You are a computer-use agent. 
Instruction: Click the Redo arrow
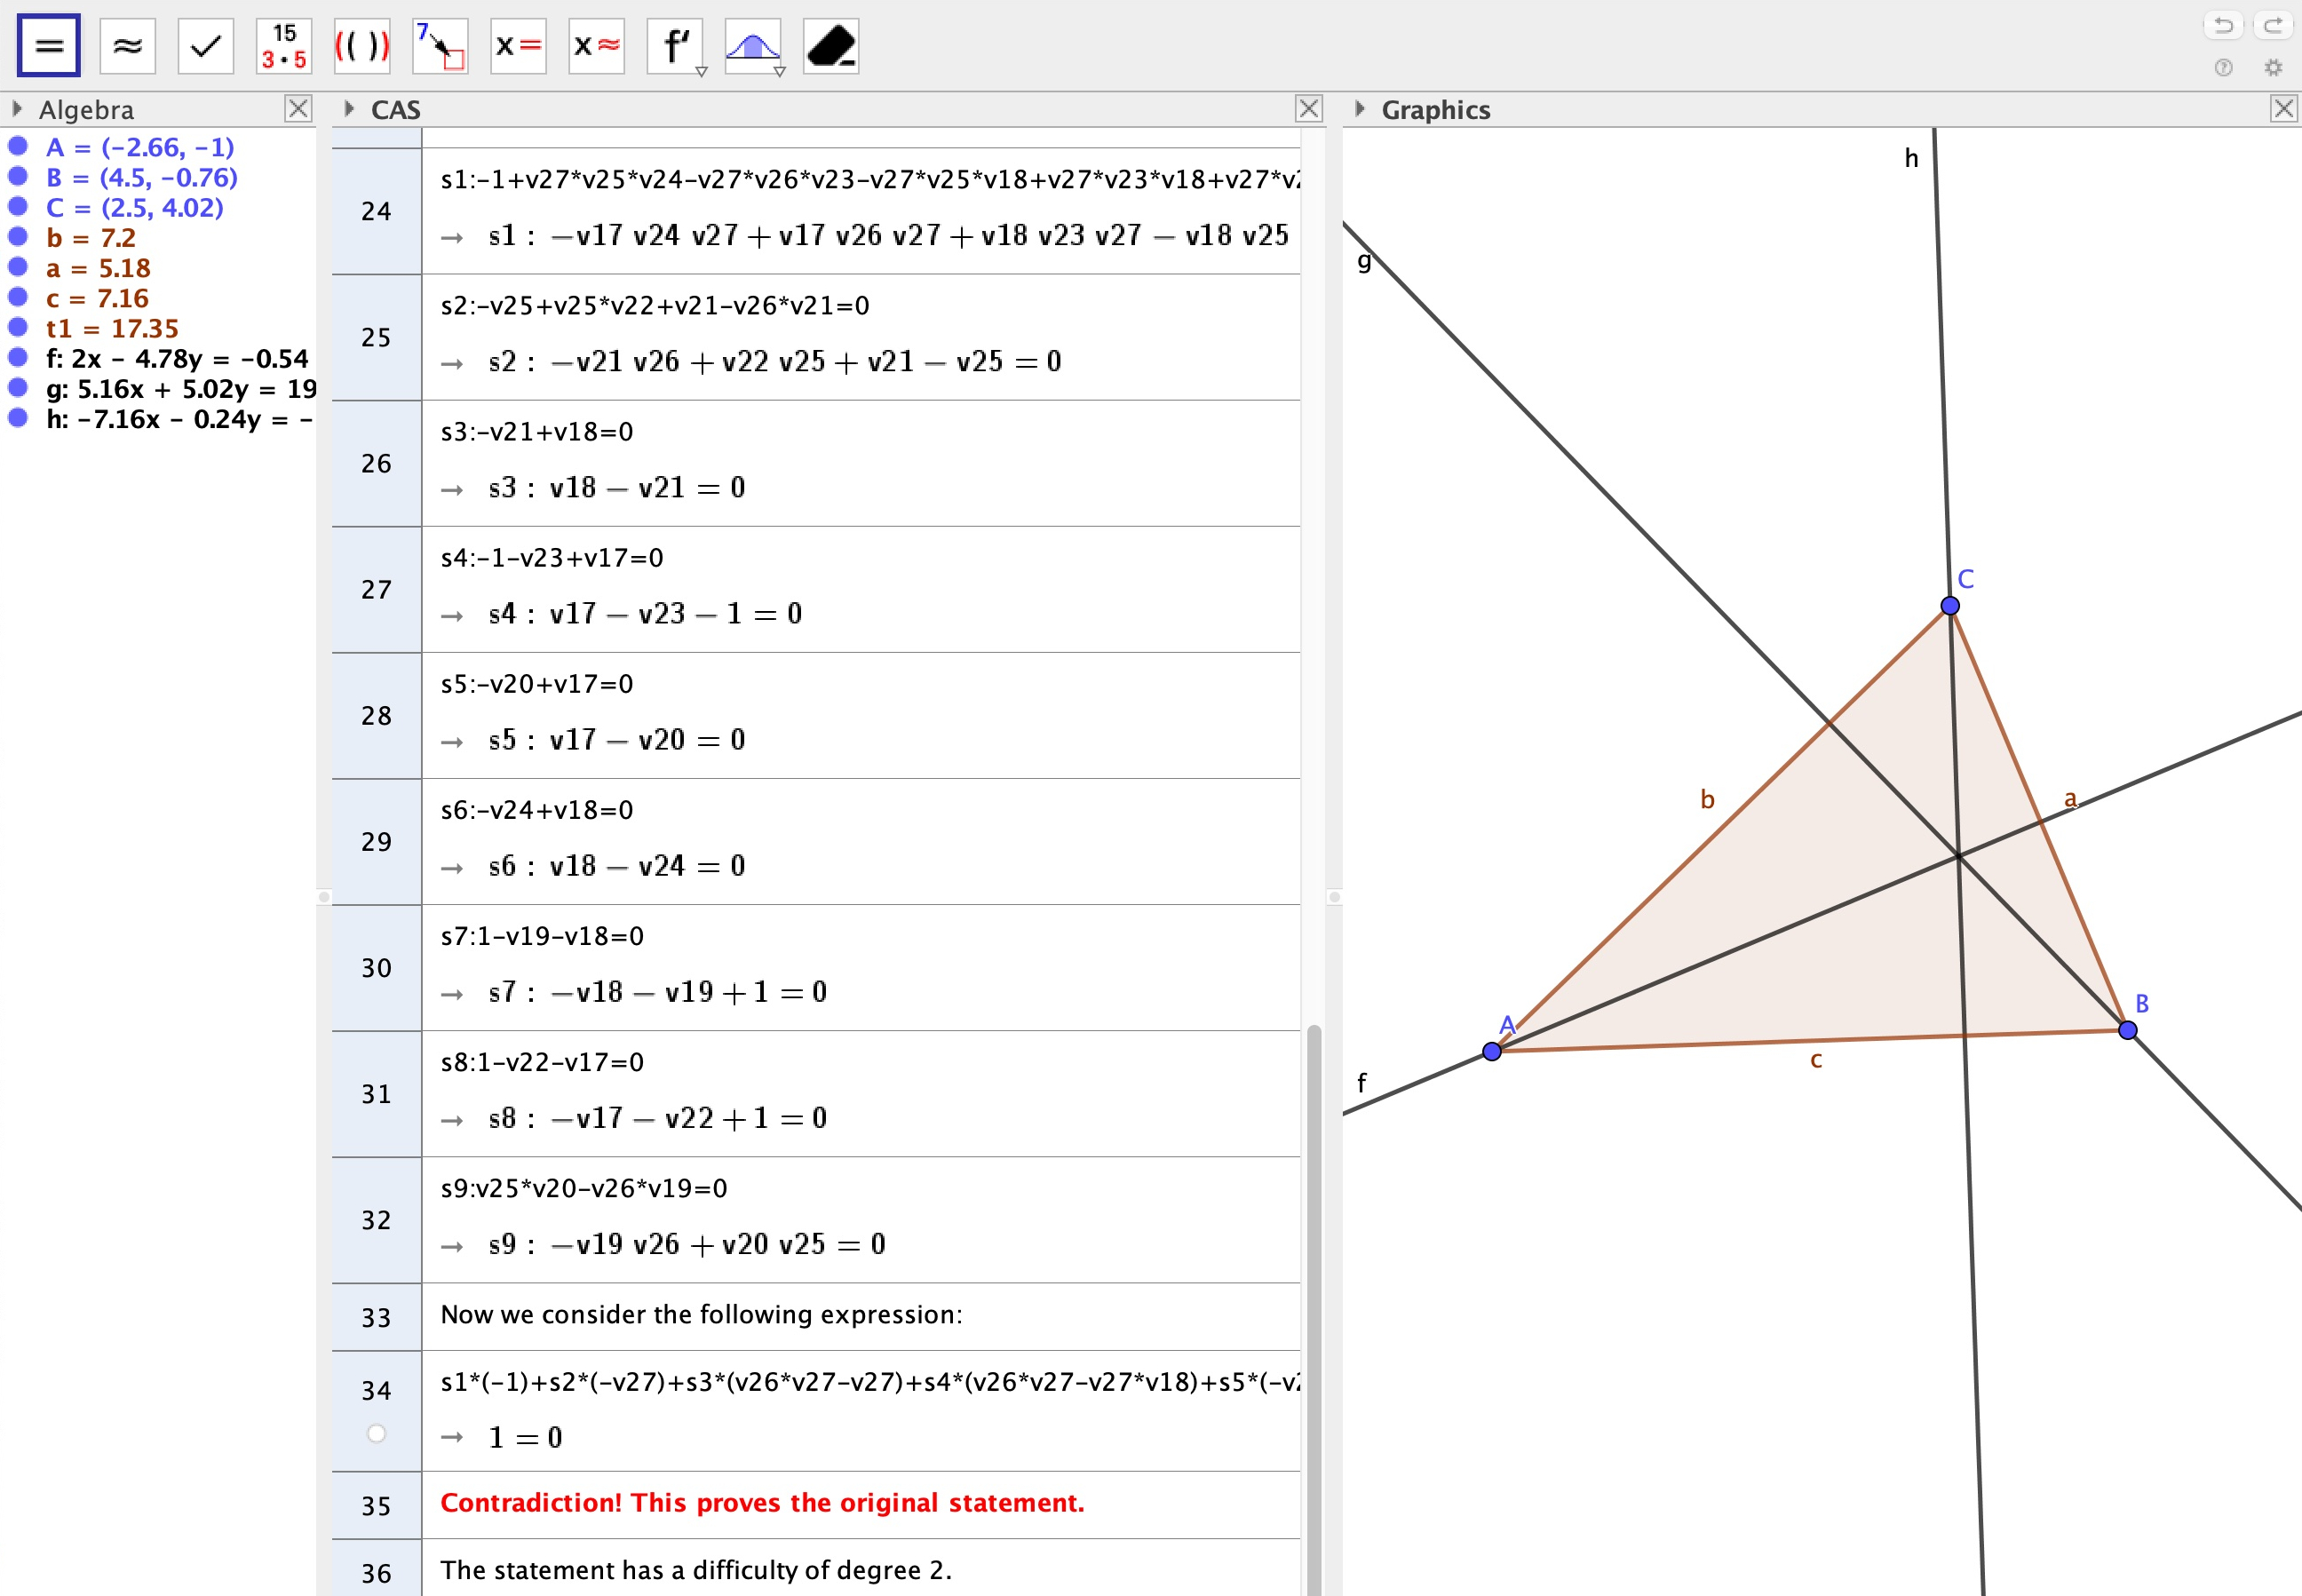pyautogui.click(x=2272, y=25)
